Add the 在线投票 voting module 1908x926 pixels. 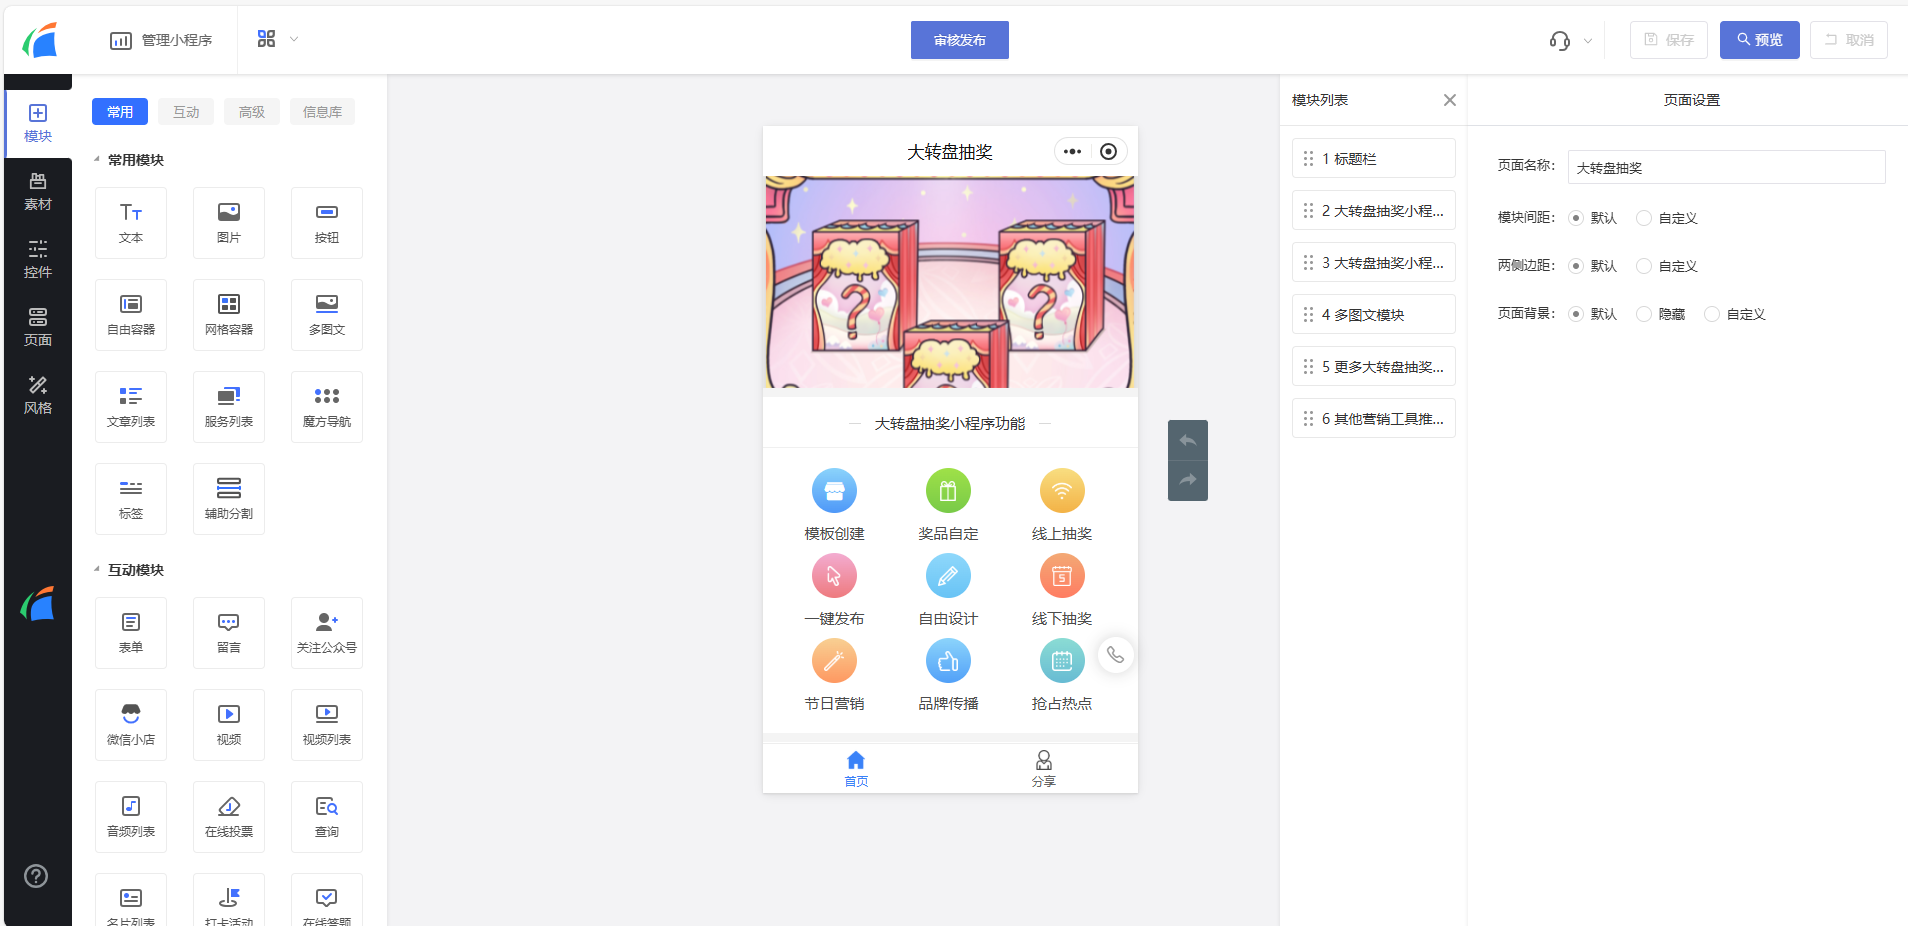tap(229, 817)
